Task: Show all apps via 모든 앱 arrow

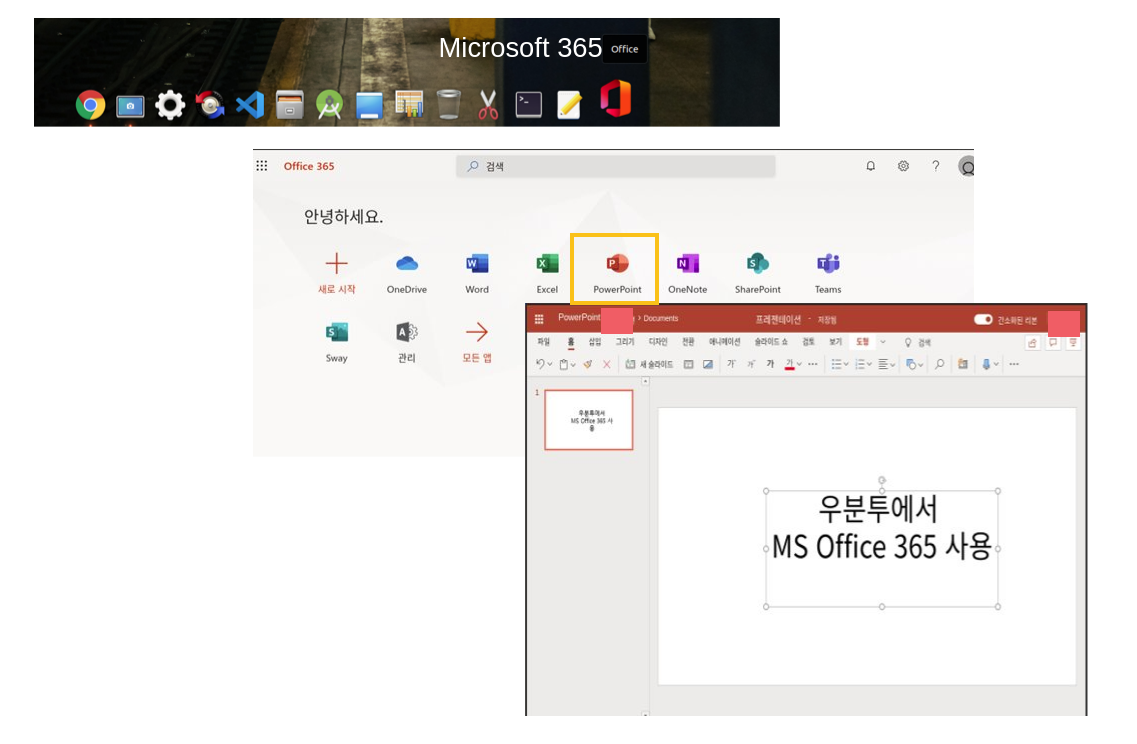Action: point(477,332)
